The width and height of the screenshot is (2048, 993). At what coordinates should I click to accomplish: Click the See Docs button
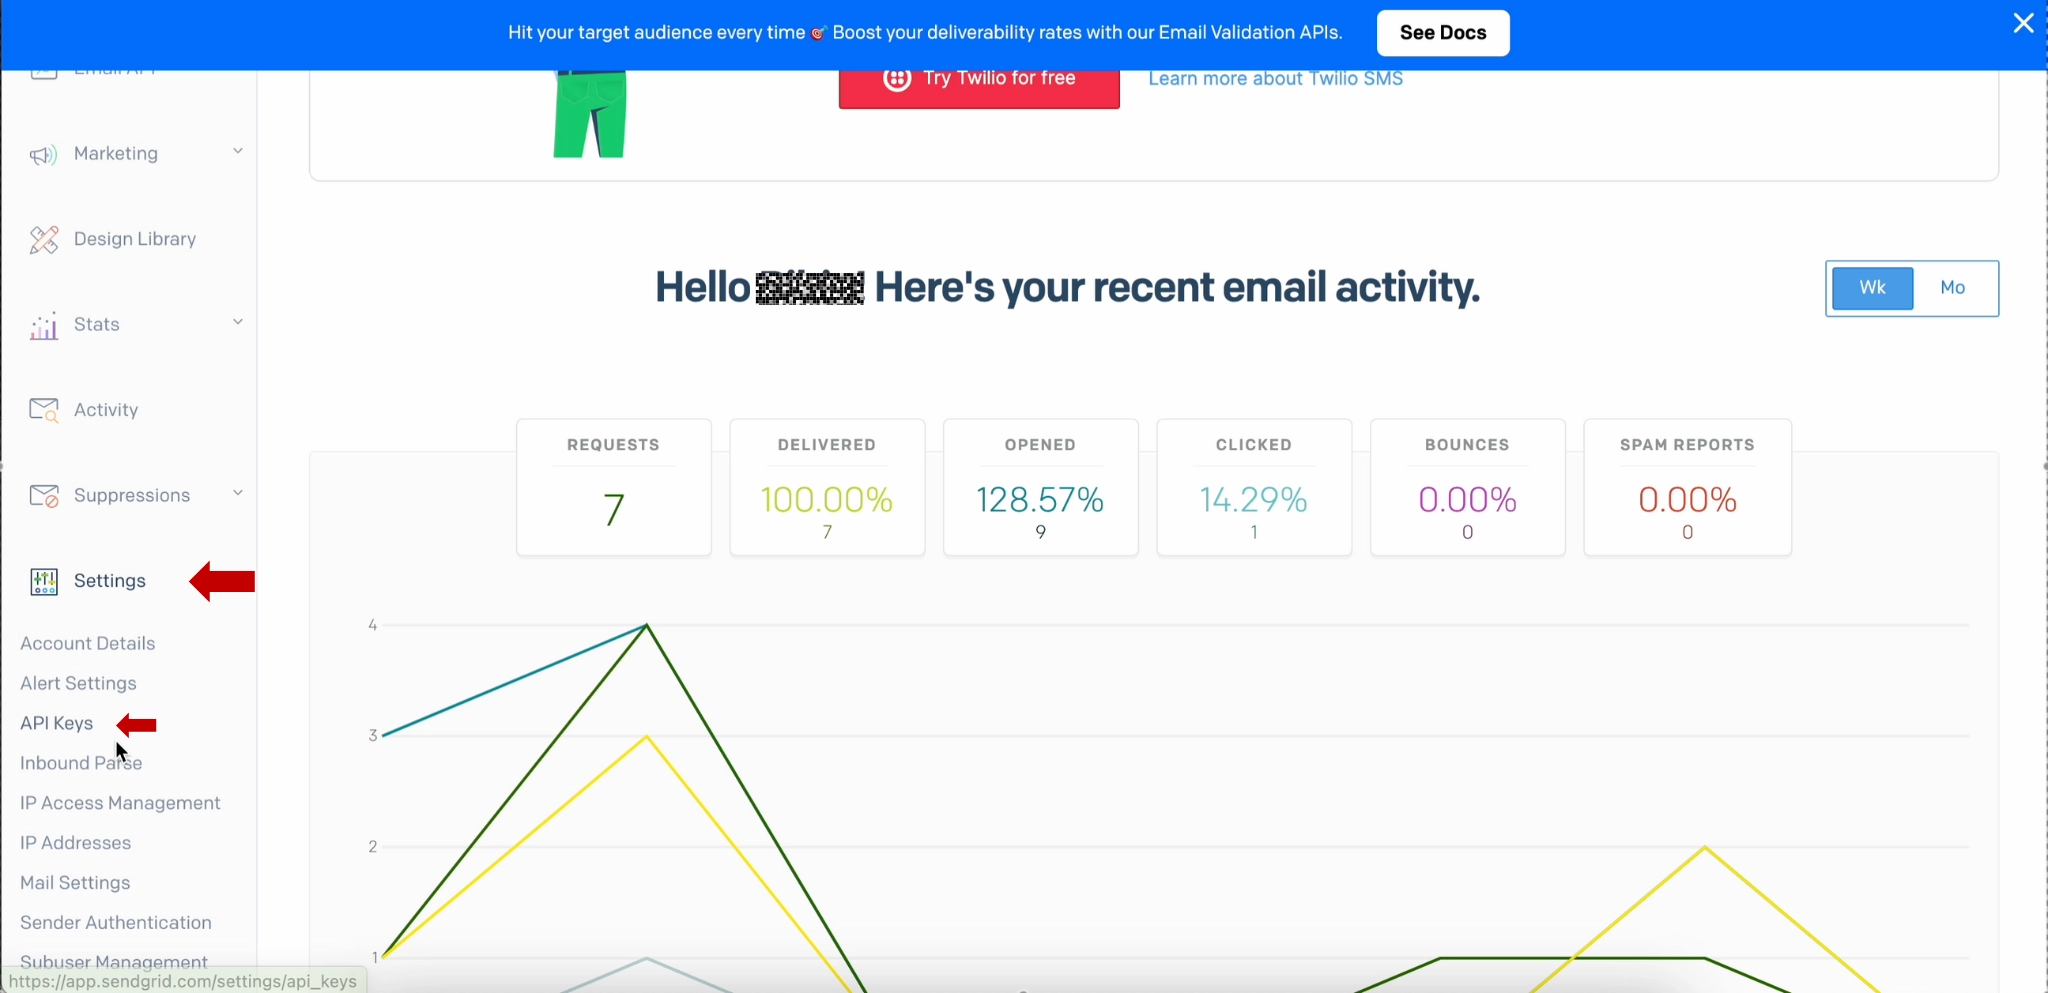click(x=1442, y=33)
